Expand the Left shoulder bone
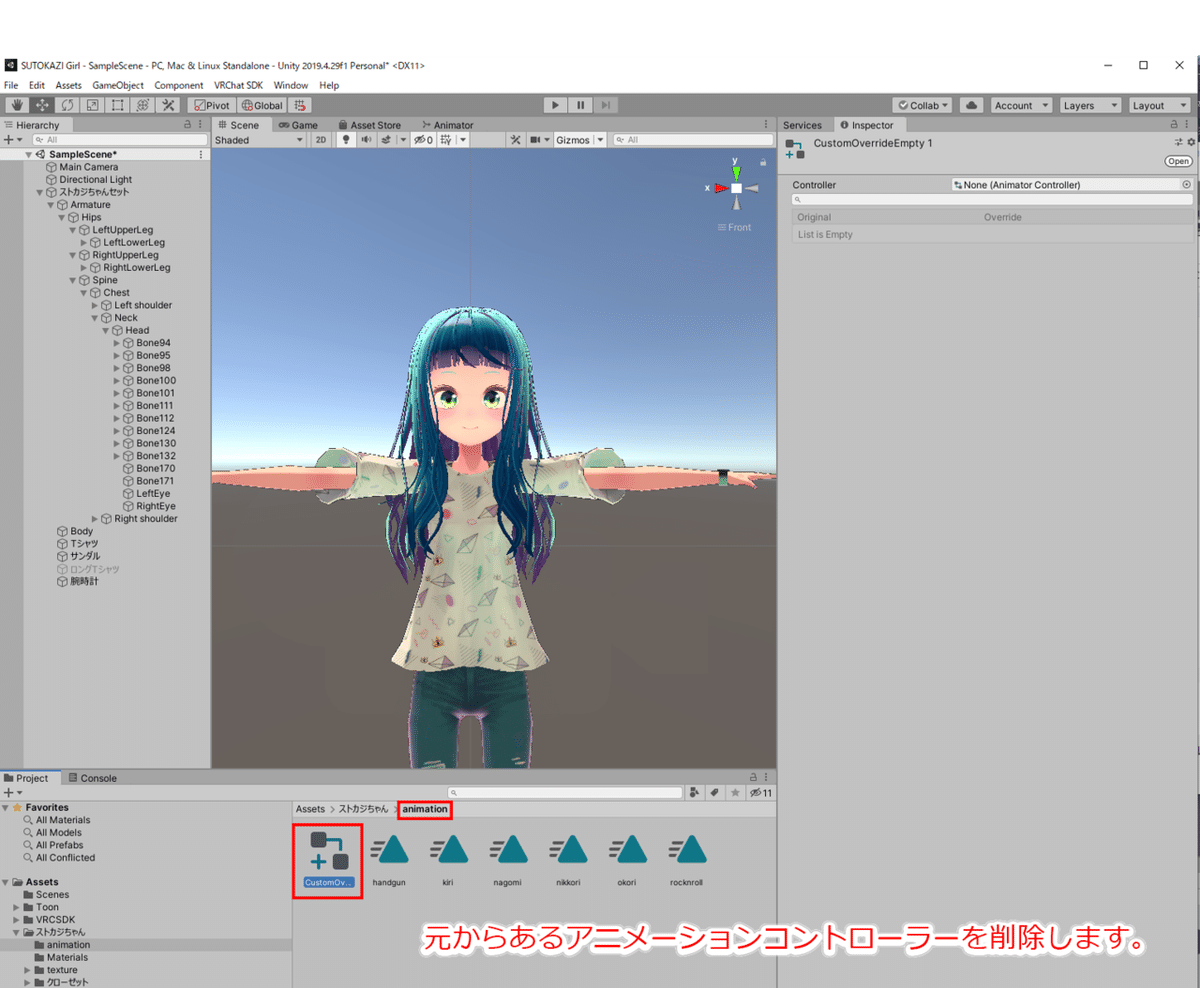This screenshot has height=988, width=1200. 95,305
